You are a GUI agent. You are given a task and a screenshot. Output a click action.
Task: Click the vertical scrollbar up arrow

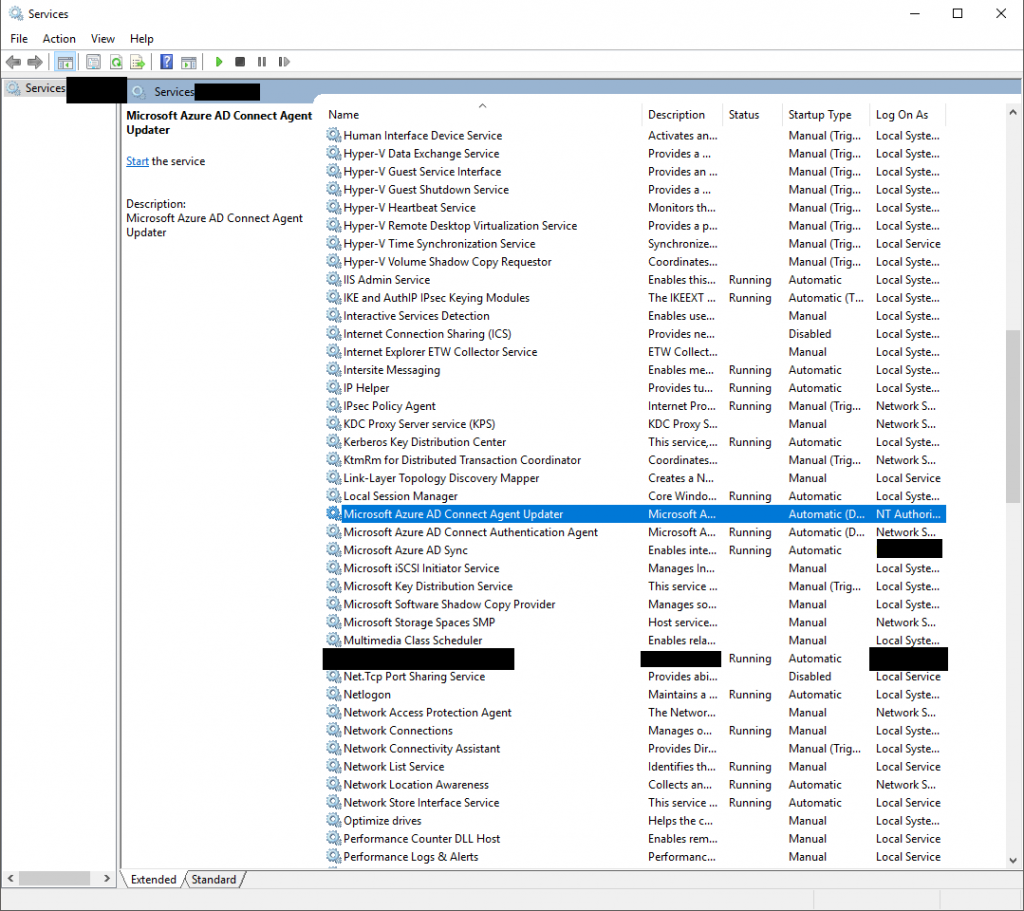1013,112
